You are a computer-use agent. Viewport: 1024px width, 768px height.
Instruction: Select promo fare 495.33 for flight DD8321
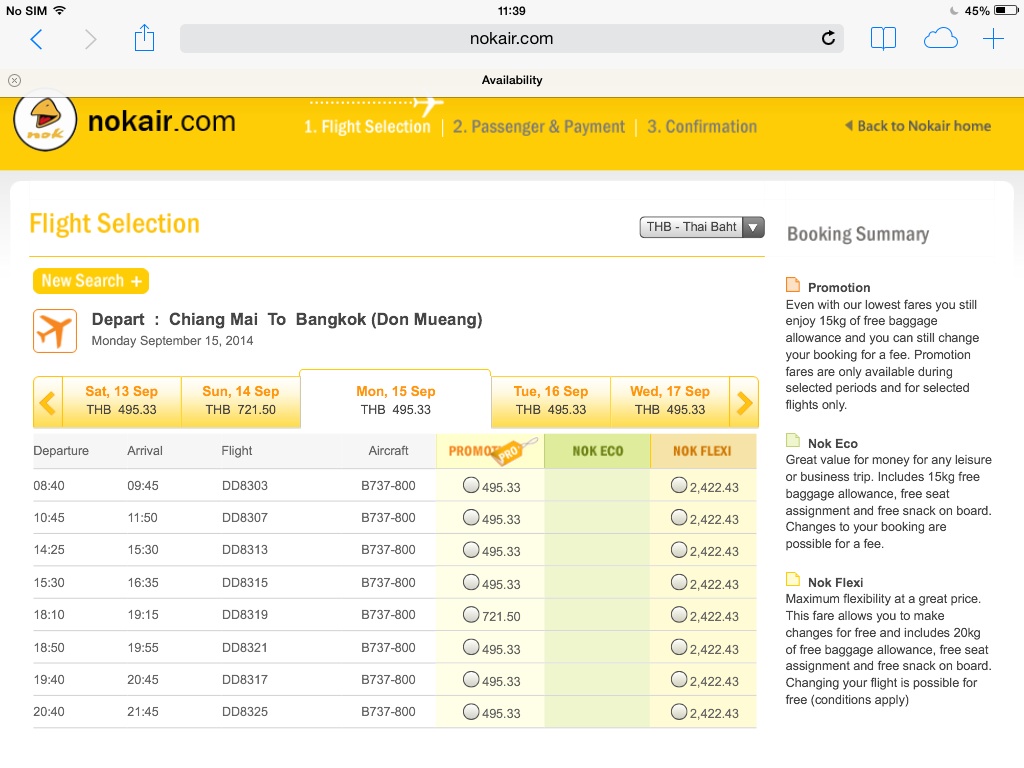point(471,647)
